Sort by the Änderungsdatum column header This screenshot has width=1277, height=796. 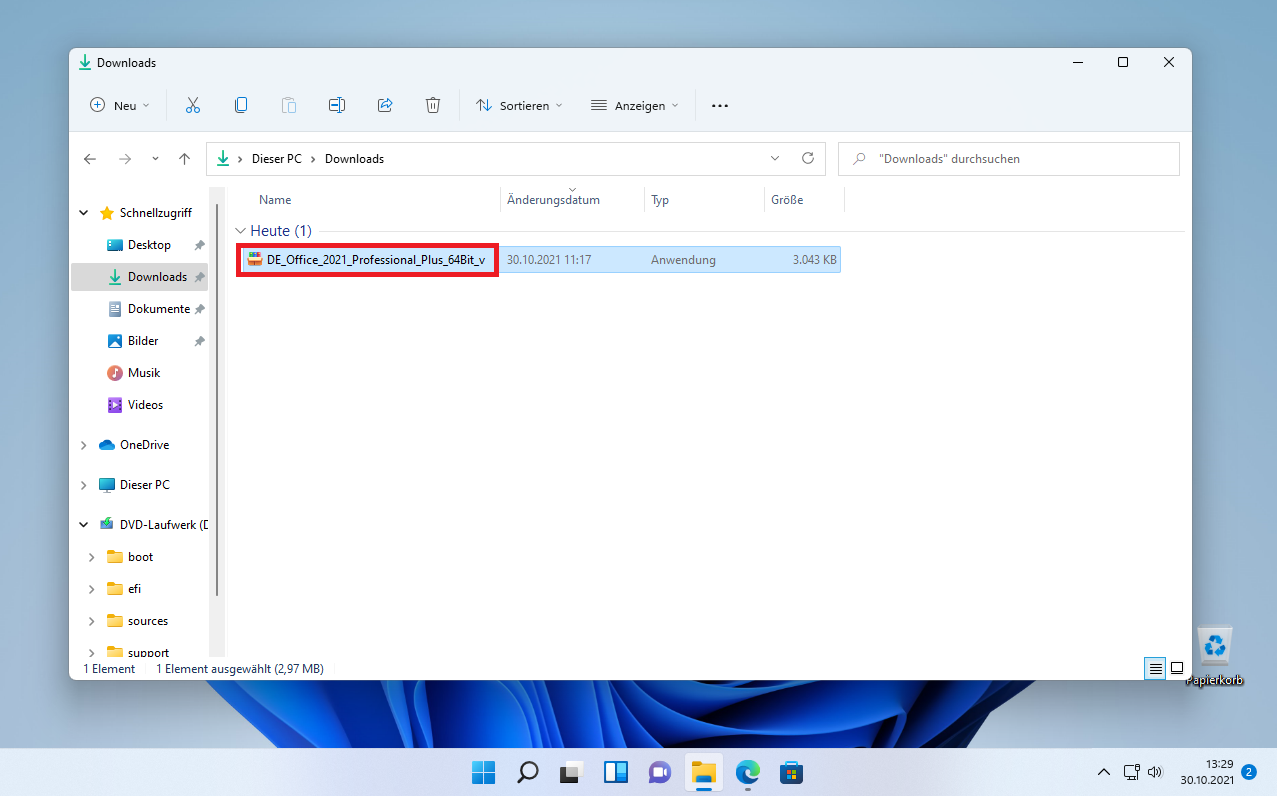pyautogui.click(x=553, y=200)
